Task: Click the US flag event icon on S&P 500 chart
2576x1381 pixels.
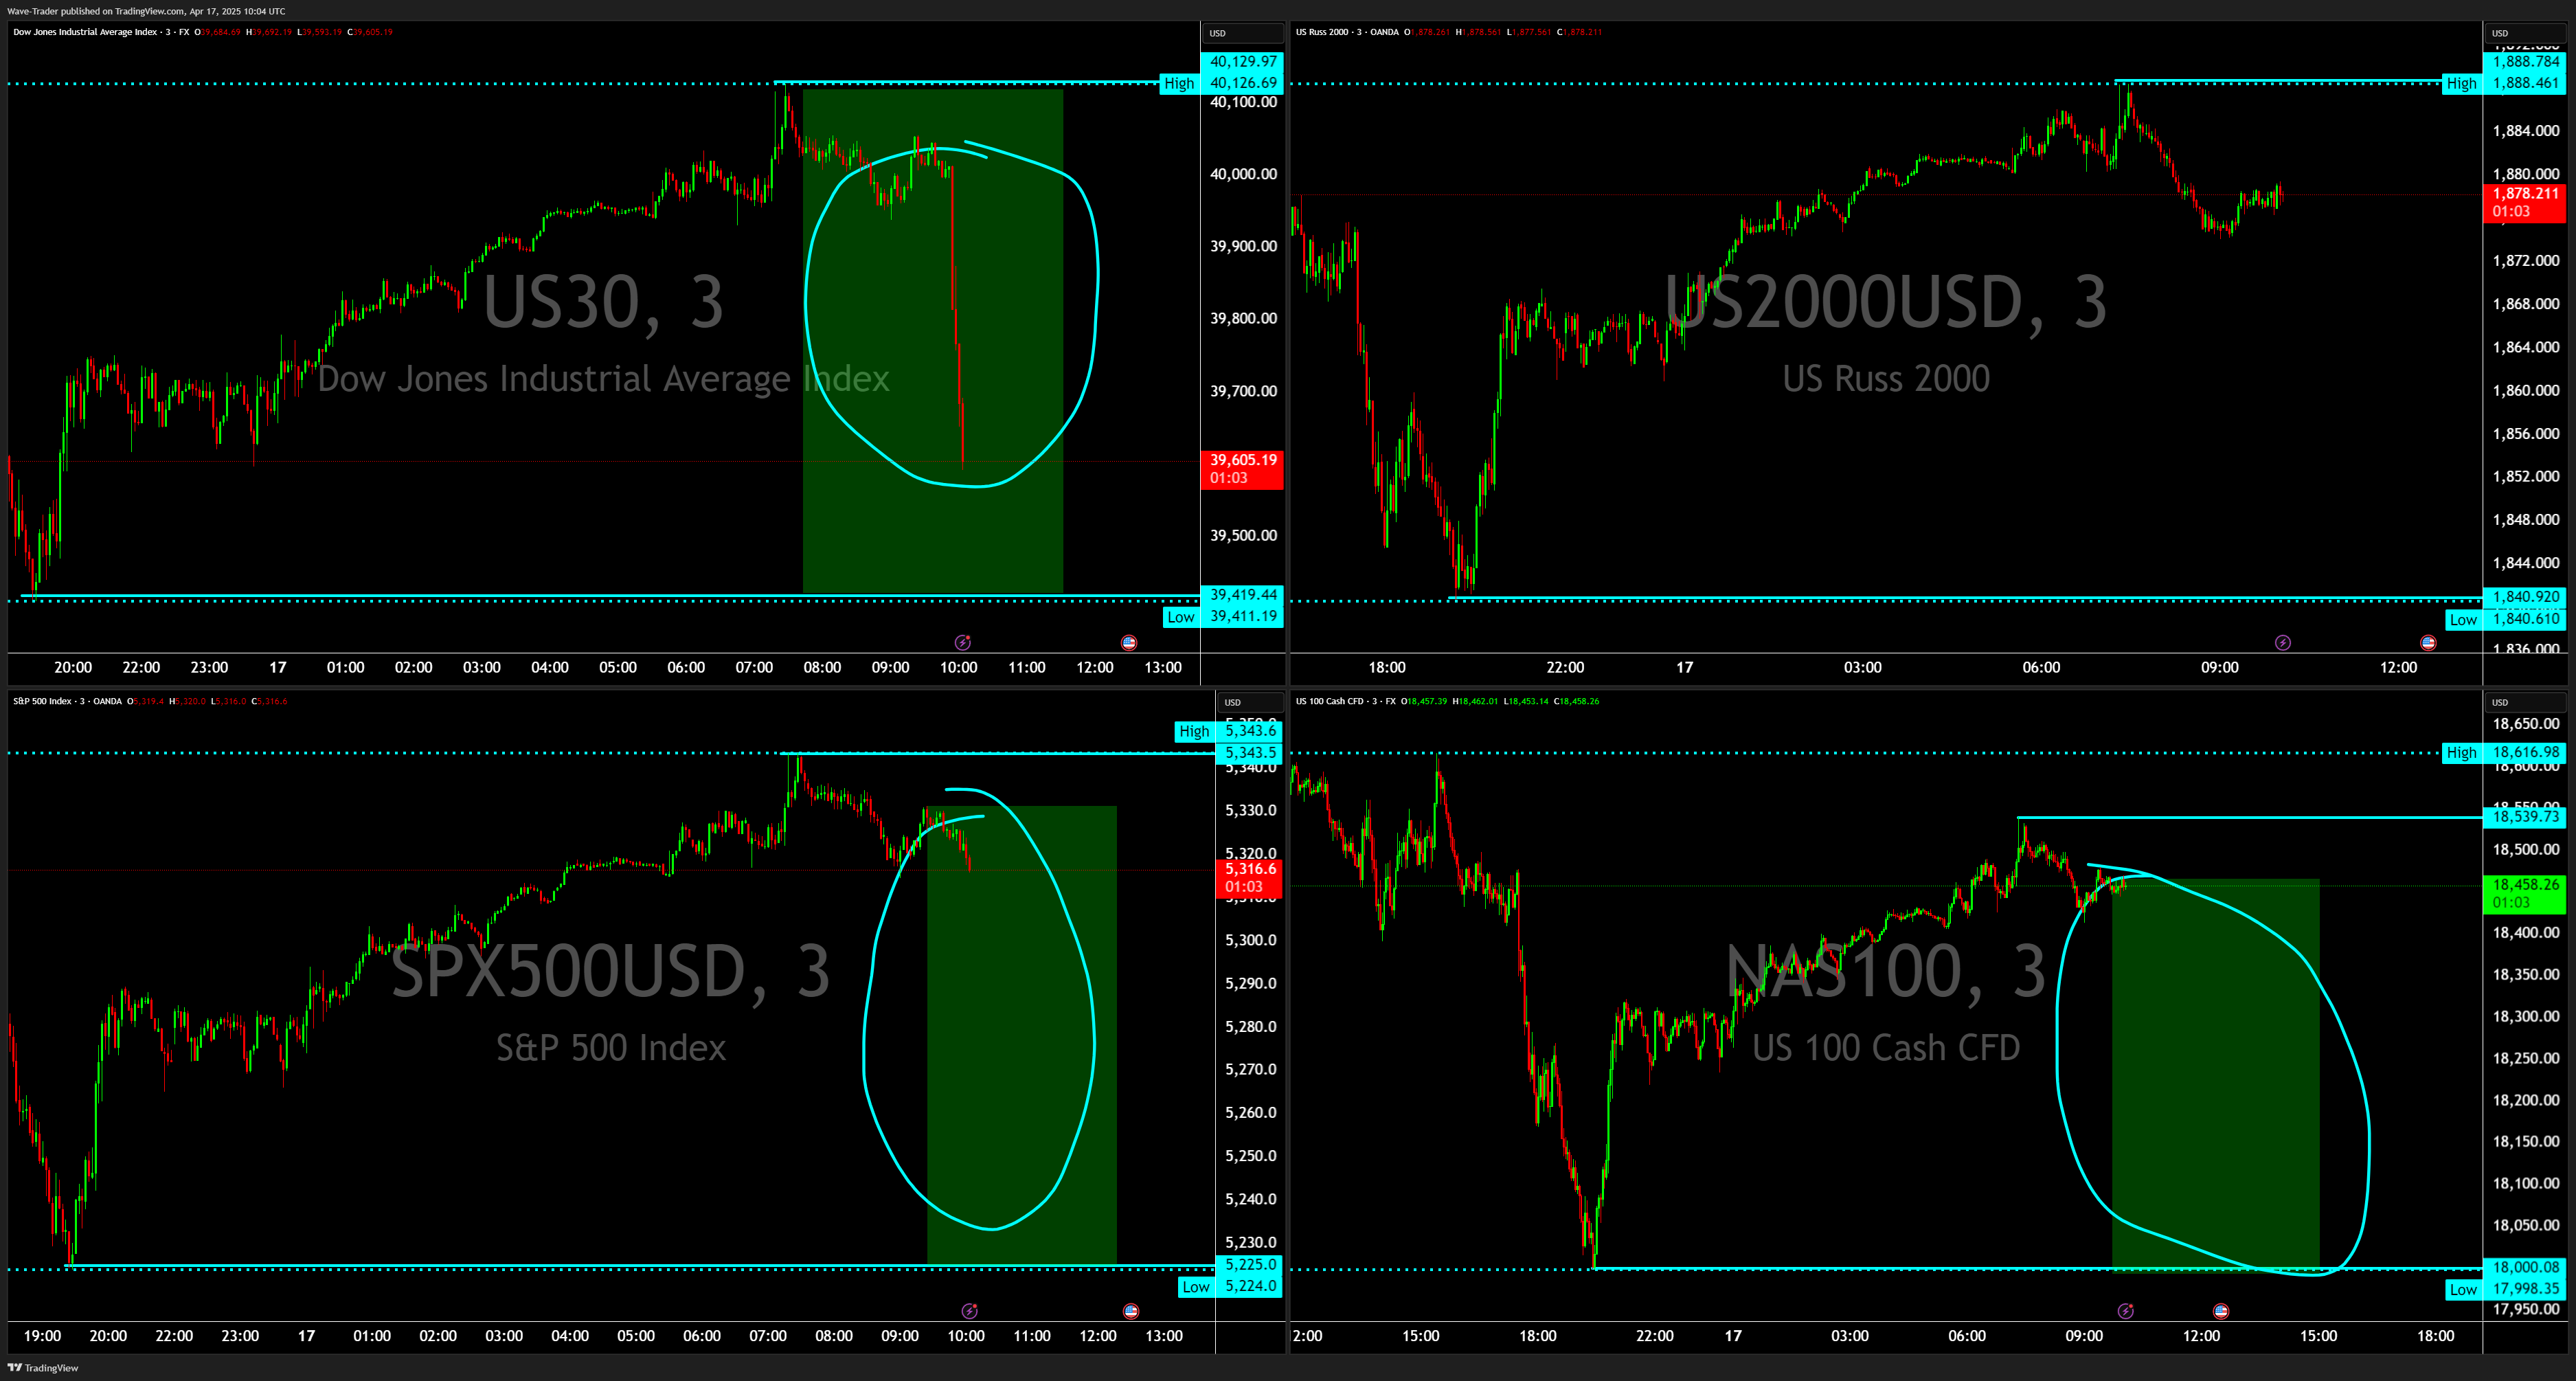Action: (1131, 1310)
